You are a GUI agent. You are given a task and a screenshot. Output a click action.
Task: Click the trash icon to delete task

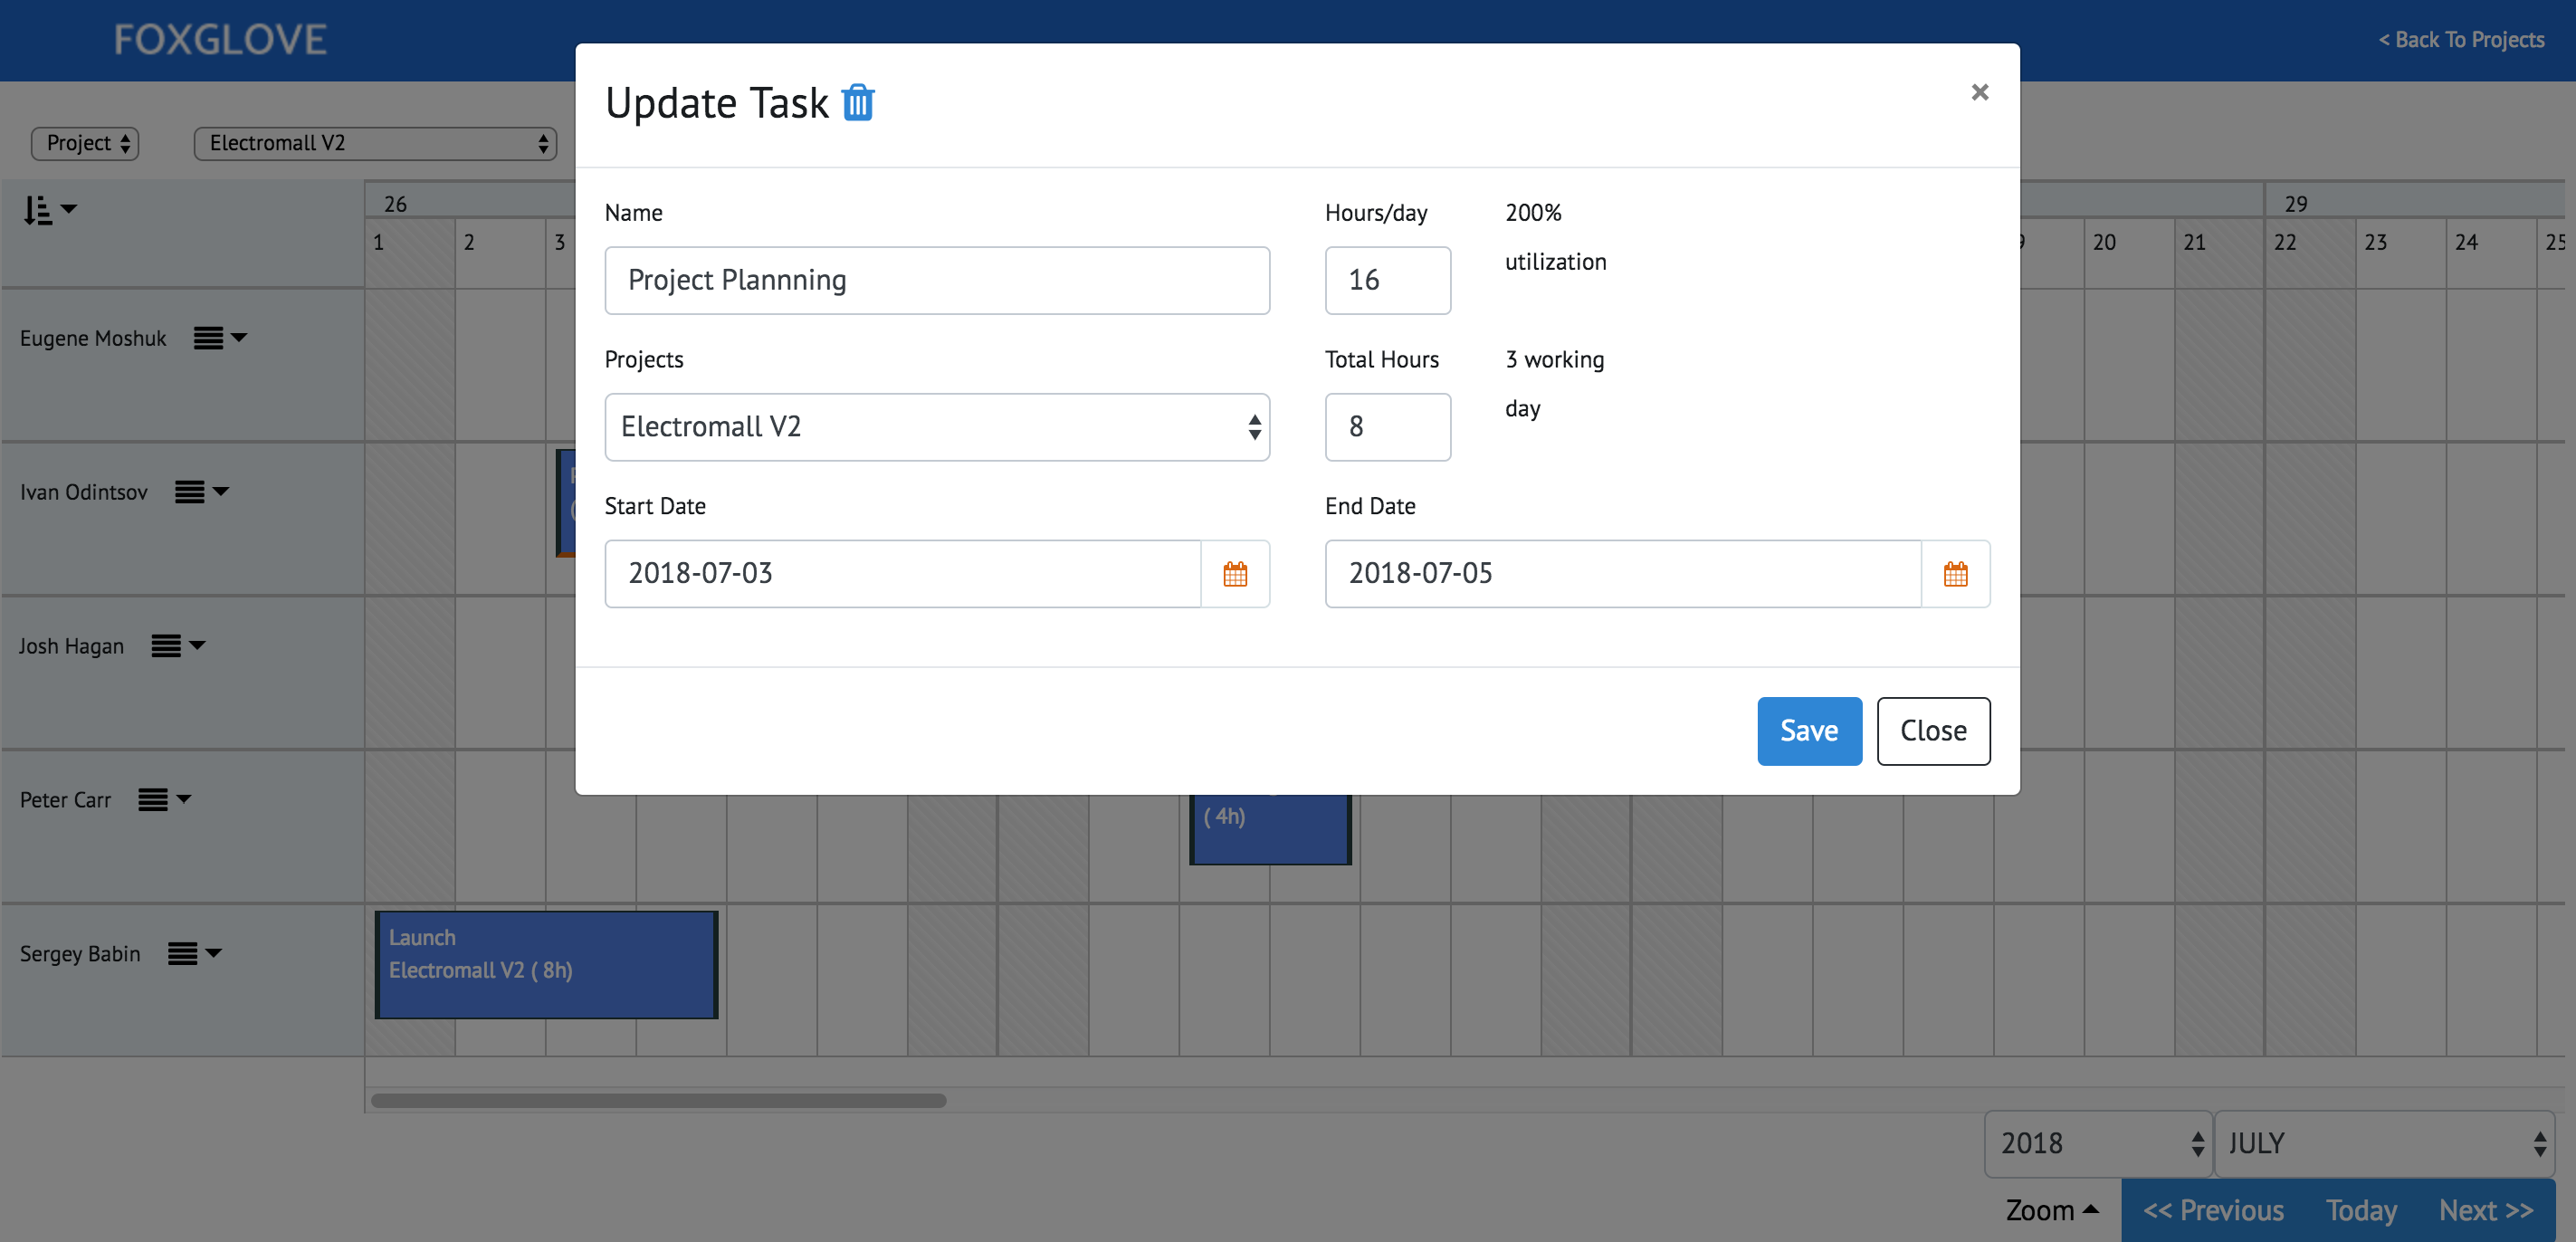pyautogui.click(x=857, y=103)
